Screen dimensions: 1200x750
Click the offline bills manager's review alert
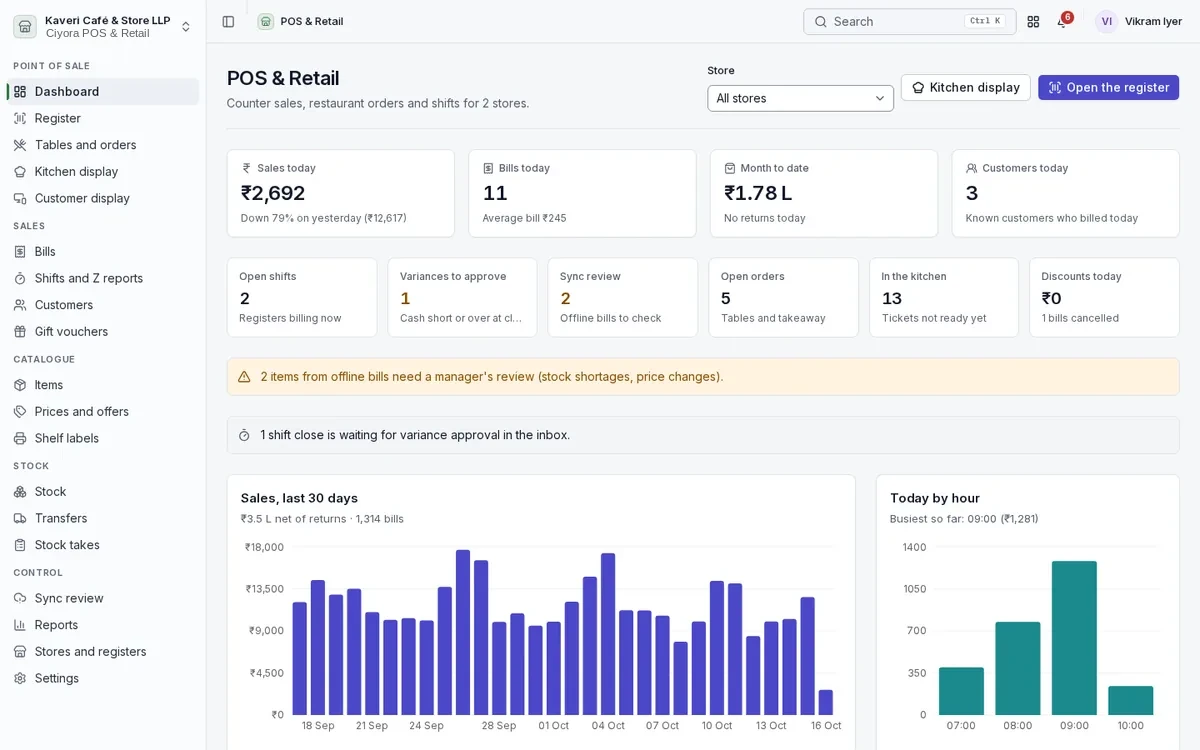coord(703,377)
